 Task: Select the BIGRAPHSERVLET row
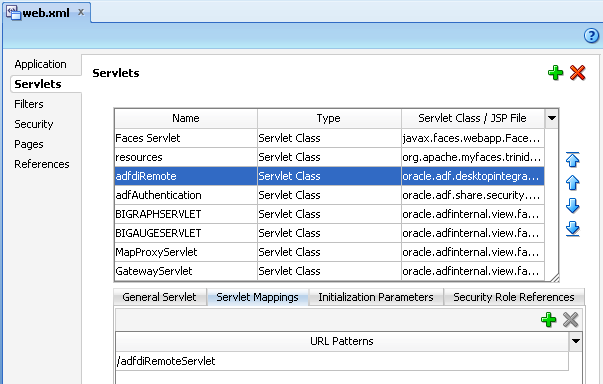tap(329, 214)
